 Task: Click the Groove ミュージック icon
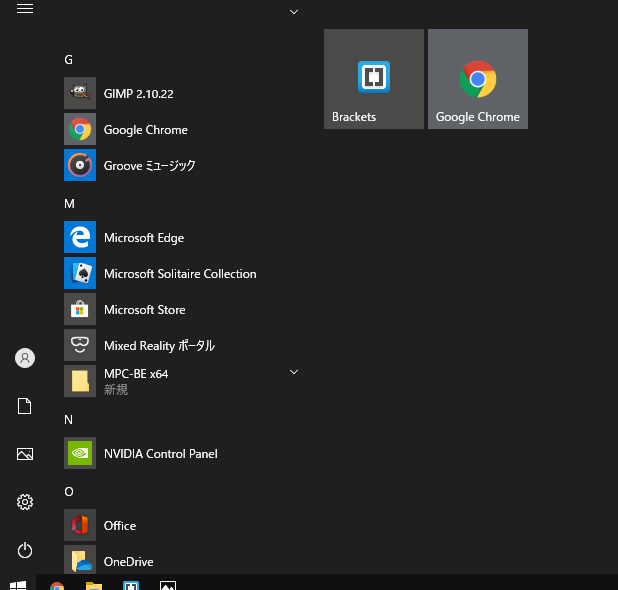tap(80, 165)
